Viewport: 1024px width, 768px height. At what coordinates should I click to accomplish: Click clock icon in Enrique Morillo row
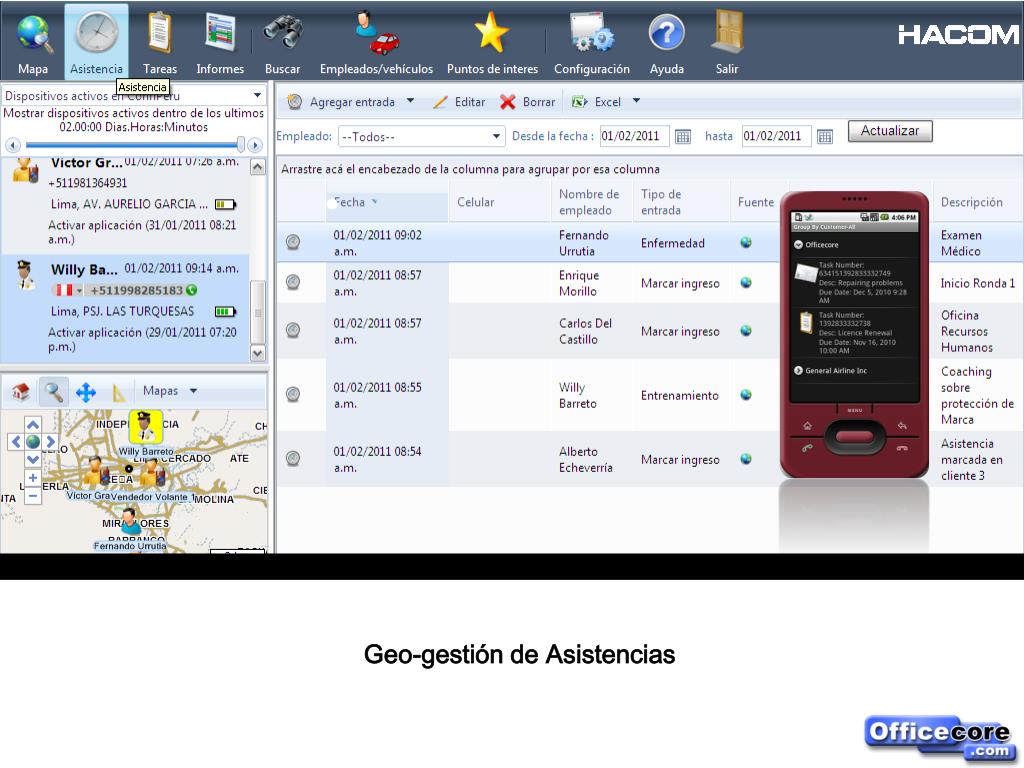293,282
